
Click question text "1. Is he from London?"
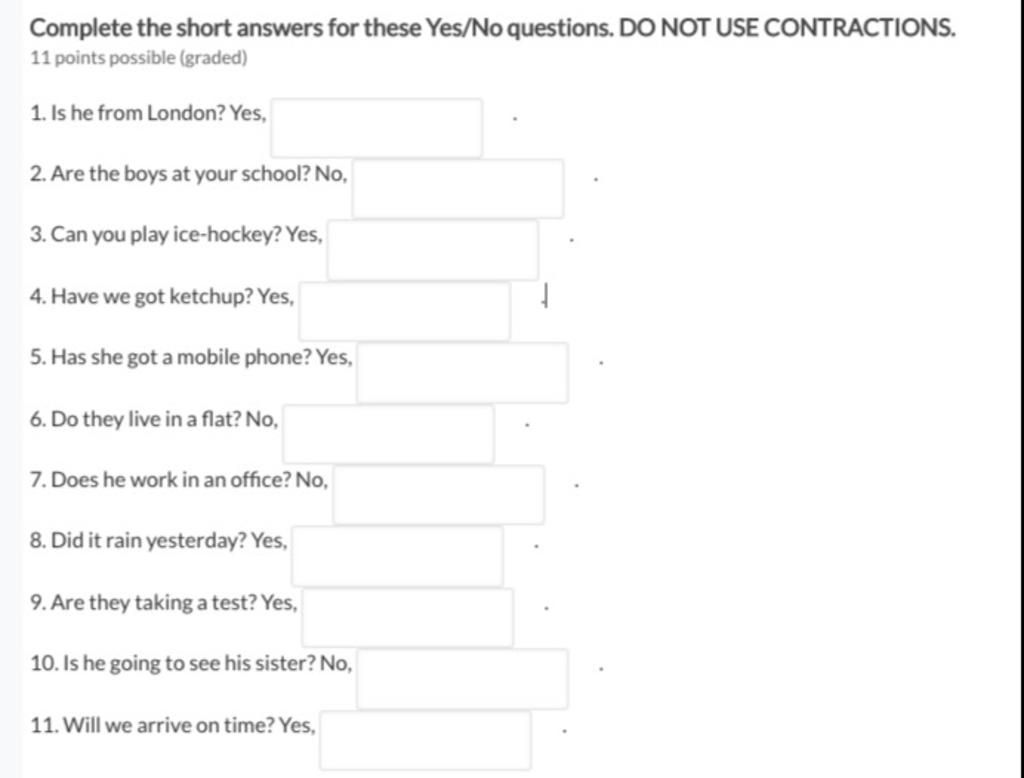click(127, 113)
